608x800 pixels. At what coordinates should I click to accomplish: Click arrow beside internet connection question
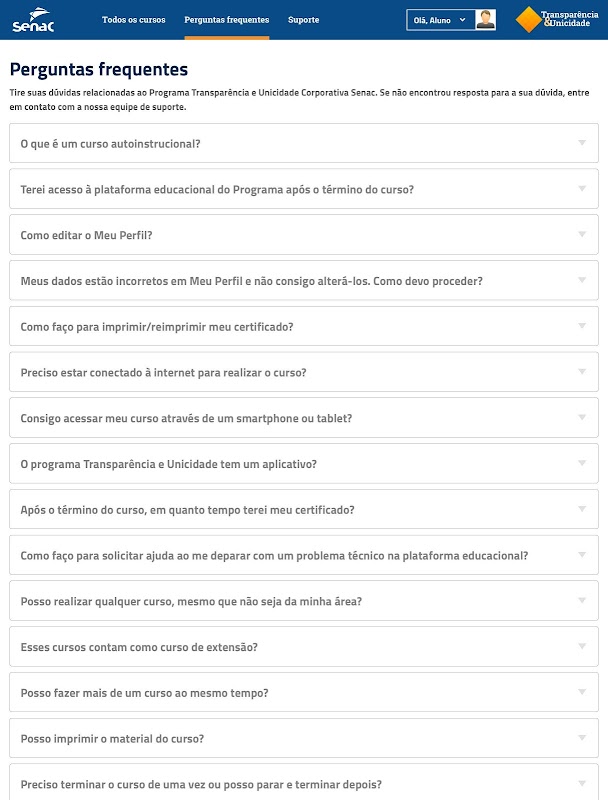(x=582, y=372)
